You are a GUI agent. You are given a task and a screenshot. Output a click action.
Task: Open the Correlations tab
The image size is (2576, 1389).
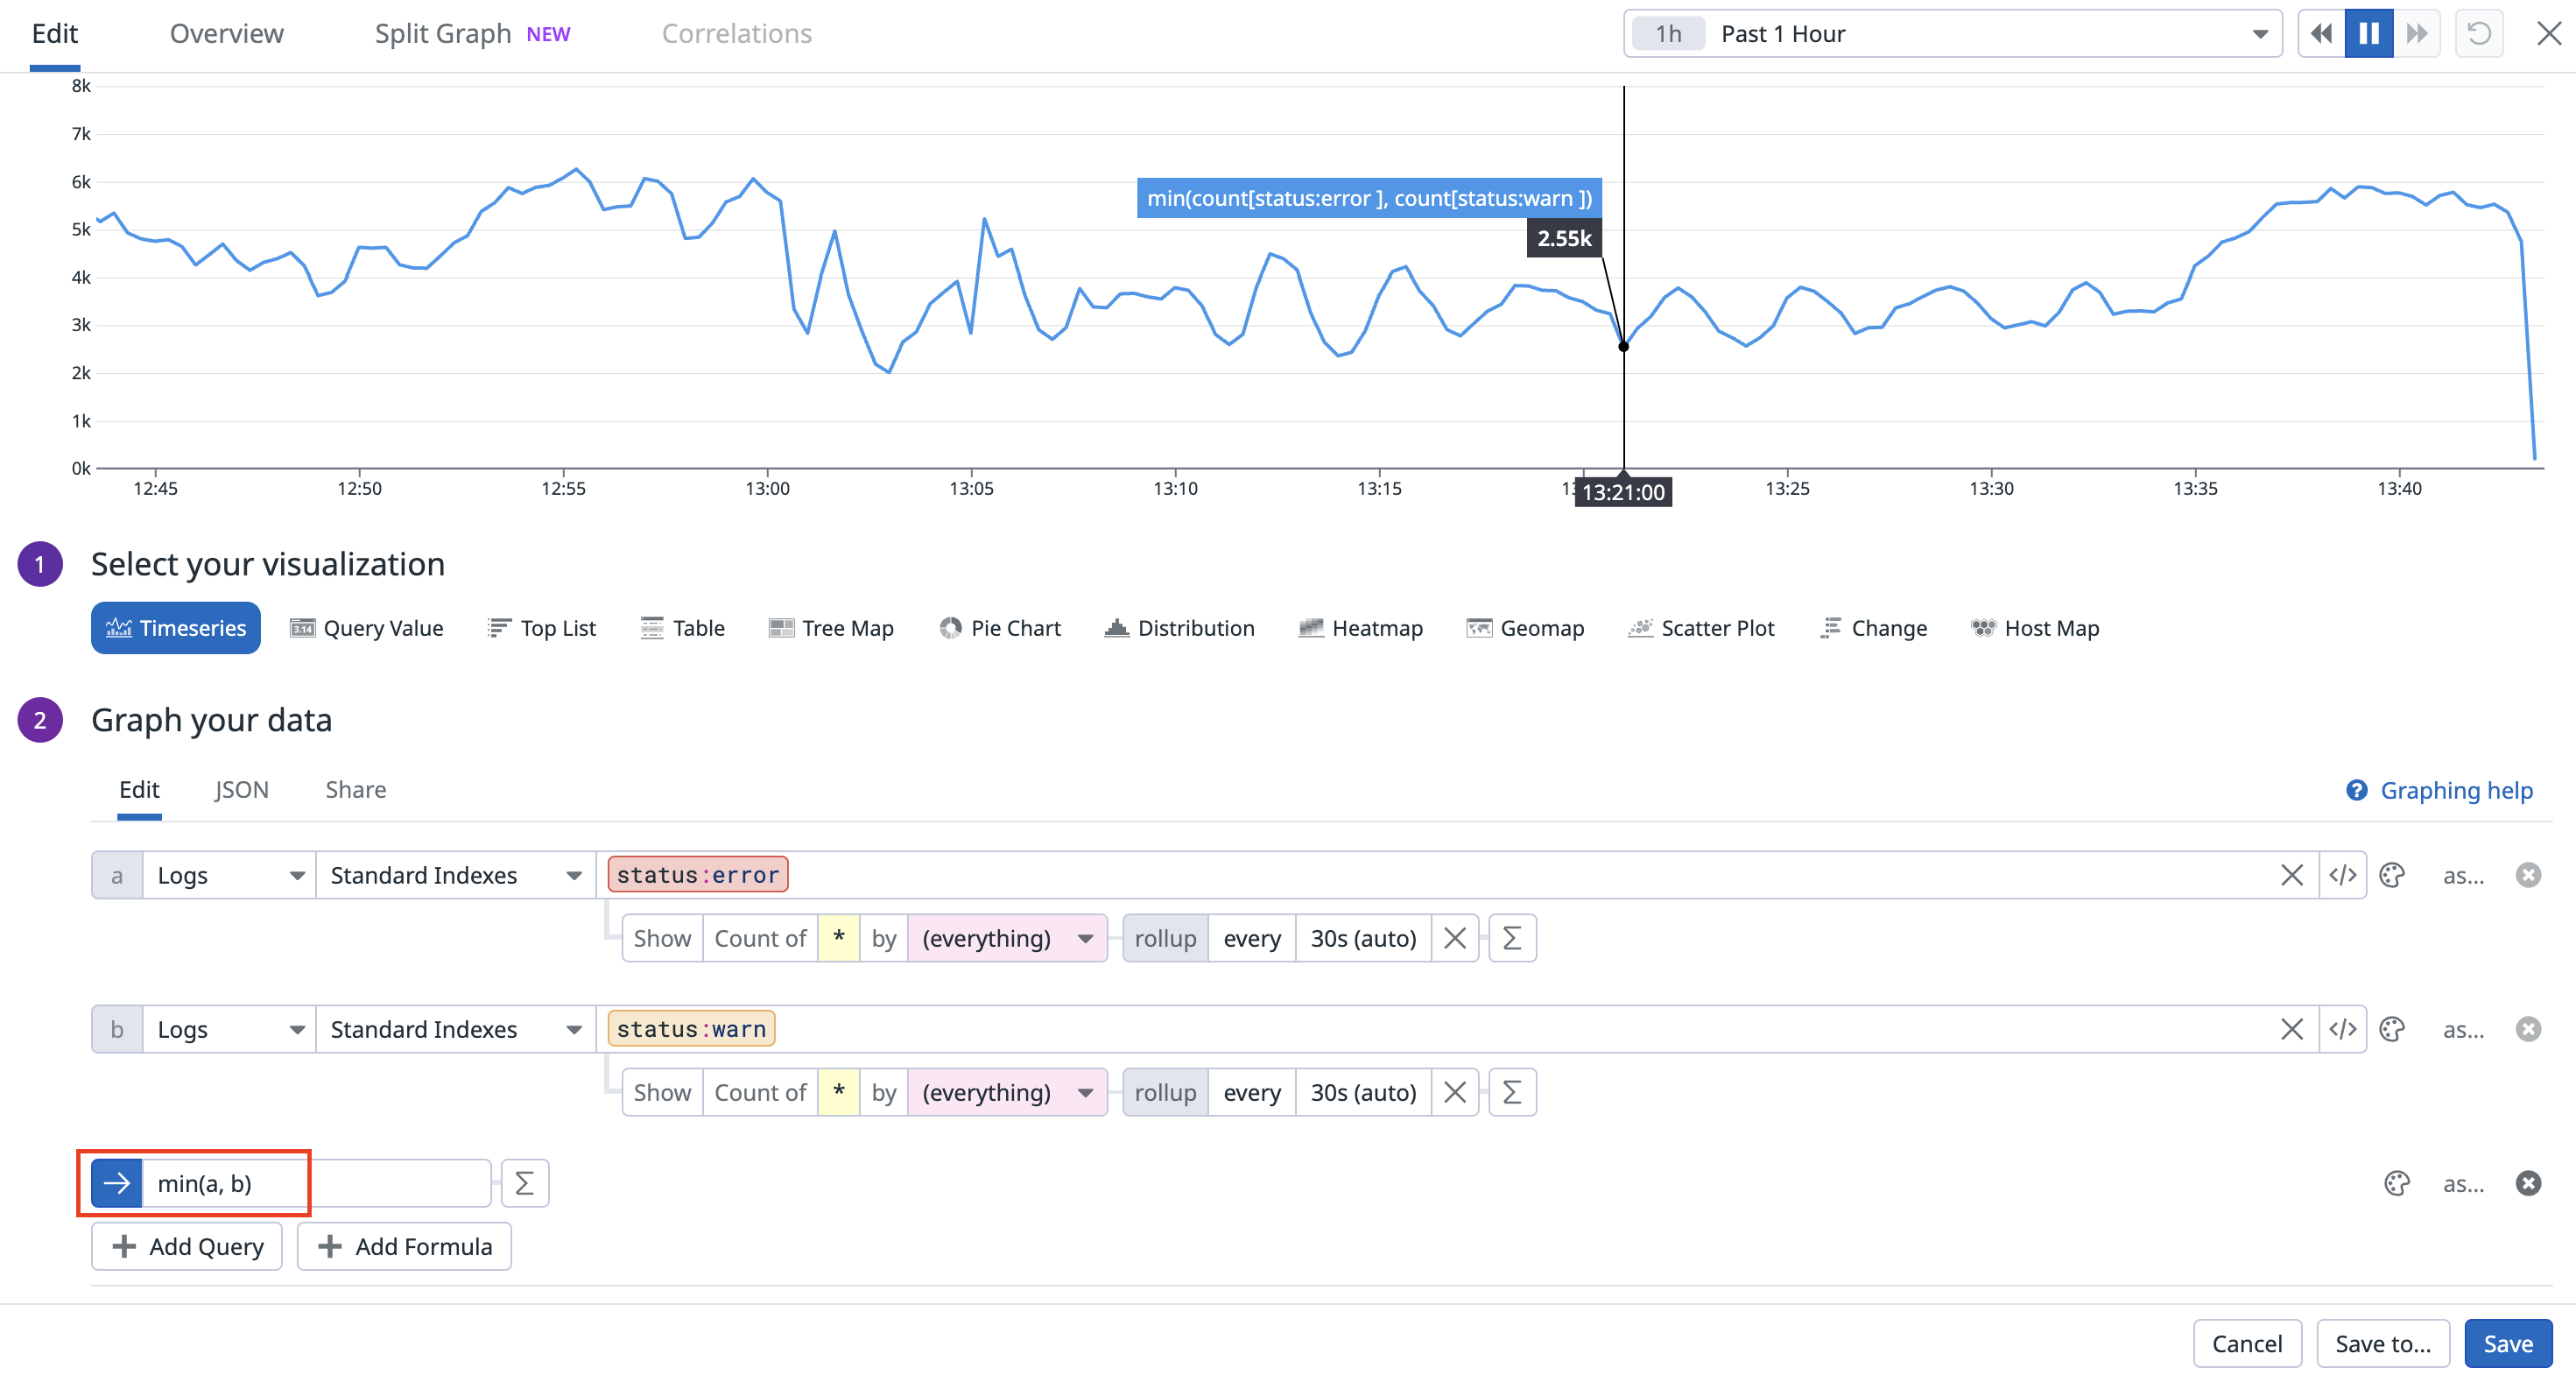click(737, 34)
